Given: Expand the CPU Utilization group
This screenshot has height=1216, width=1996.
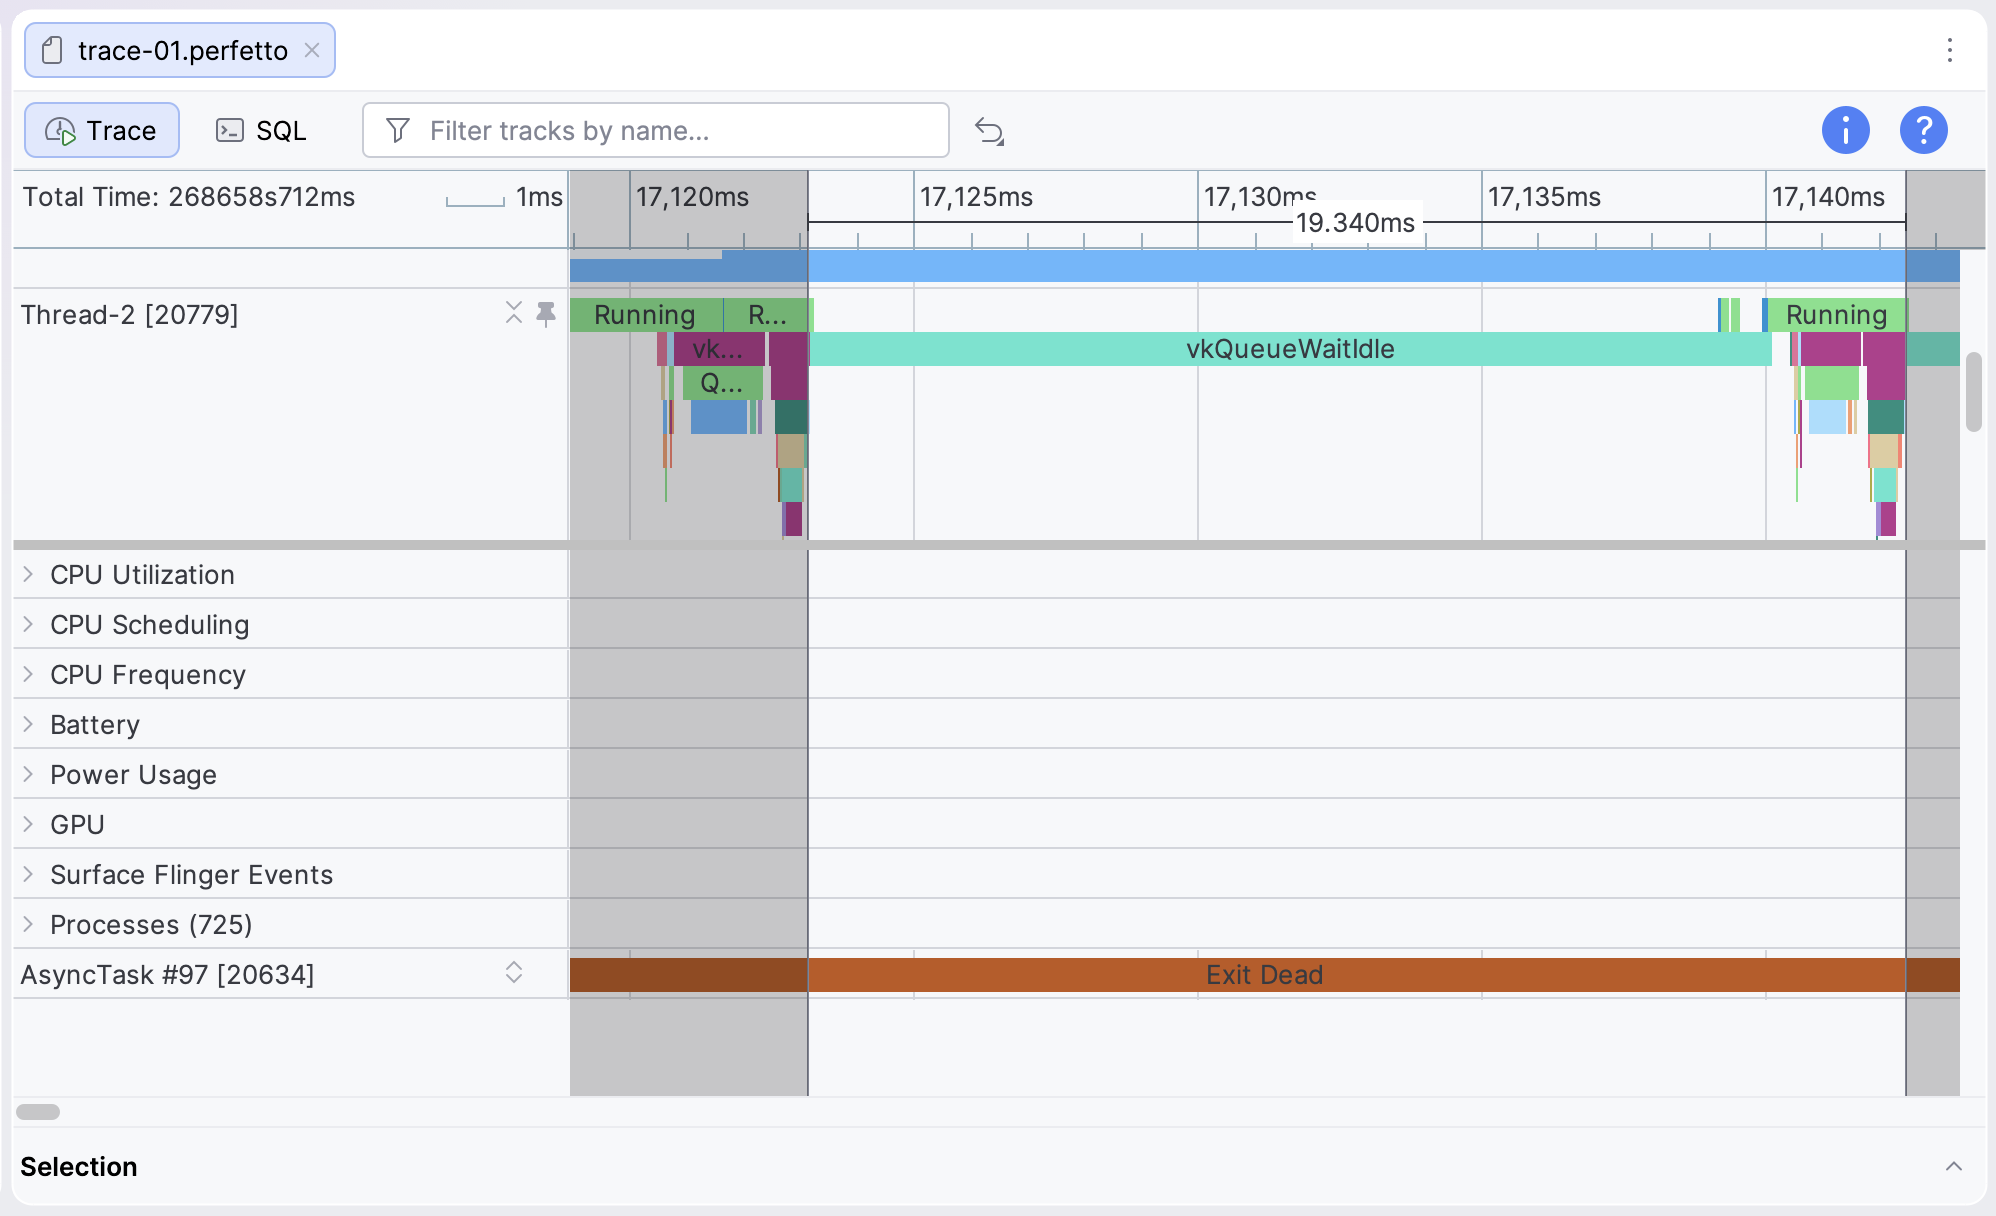Looking at the screenshot, I should pyautogui.click(x=28, y=574).
